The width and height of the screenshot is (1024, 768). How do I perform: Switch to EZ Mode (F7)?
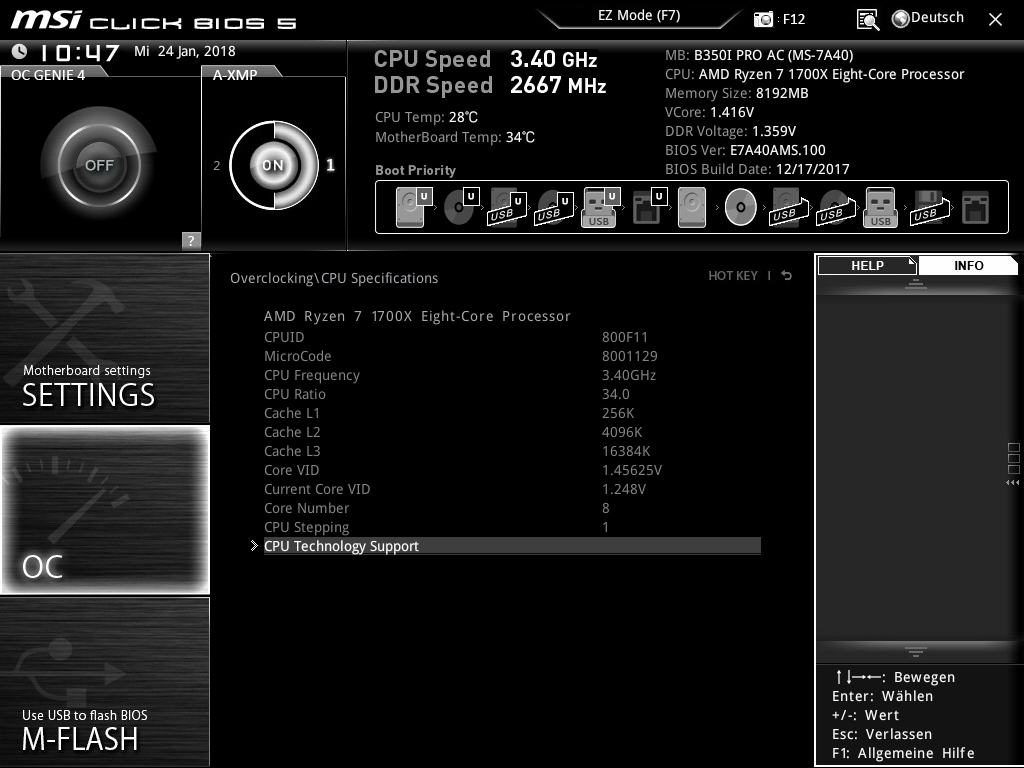tap(639, 16)
